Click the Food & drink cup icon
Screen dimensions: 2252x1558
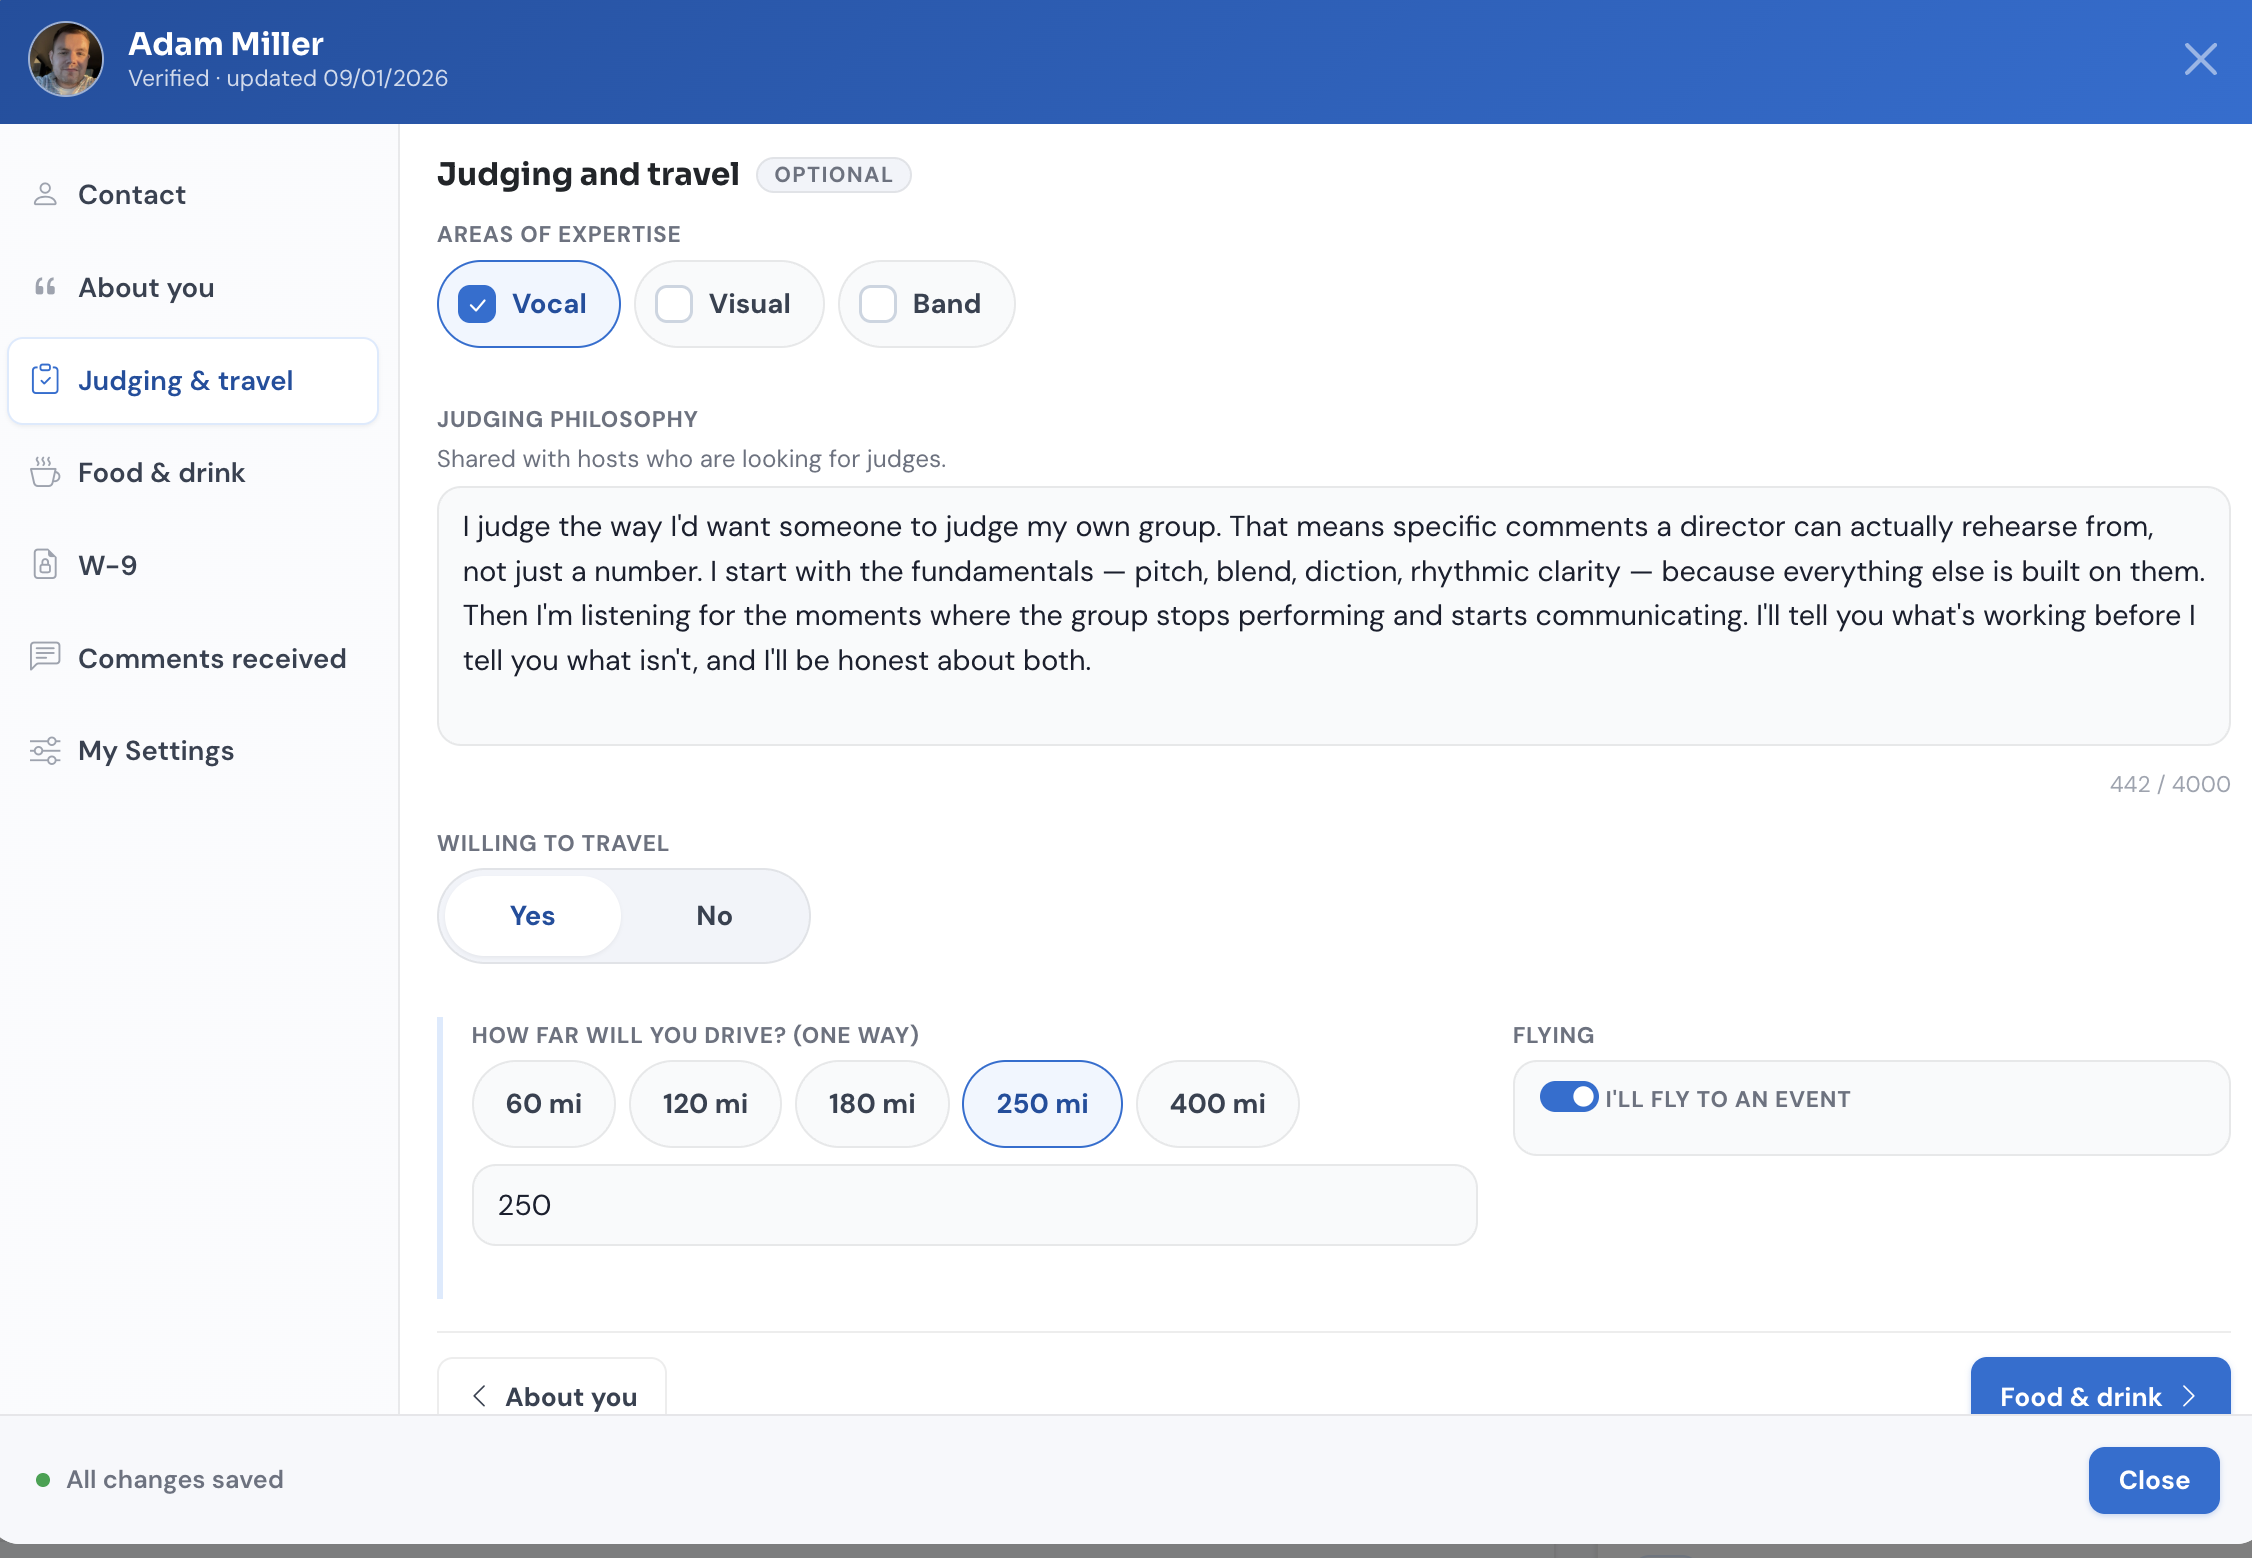click(x=45, y=472)
